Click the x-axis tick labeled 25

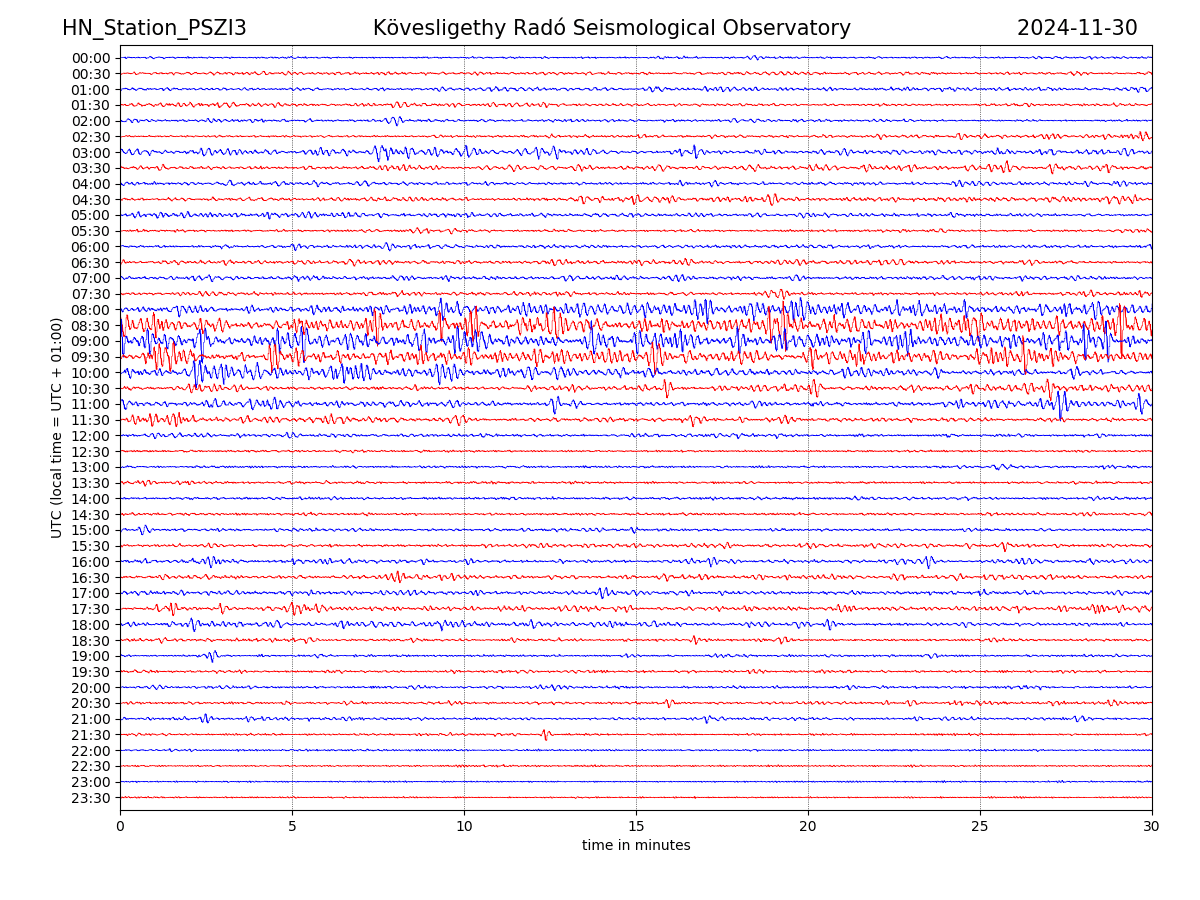[980, 827]
